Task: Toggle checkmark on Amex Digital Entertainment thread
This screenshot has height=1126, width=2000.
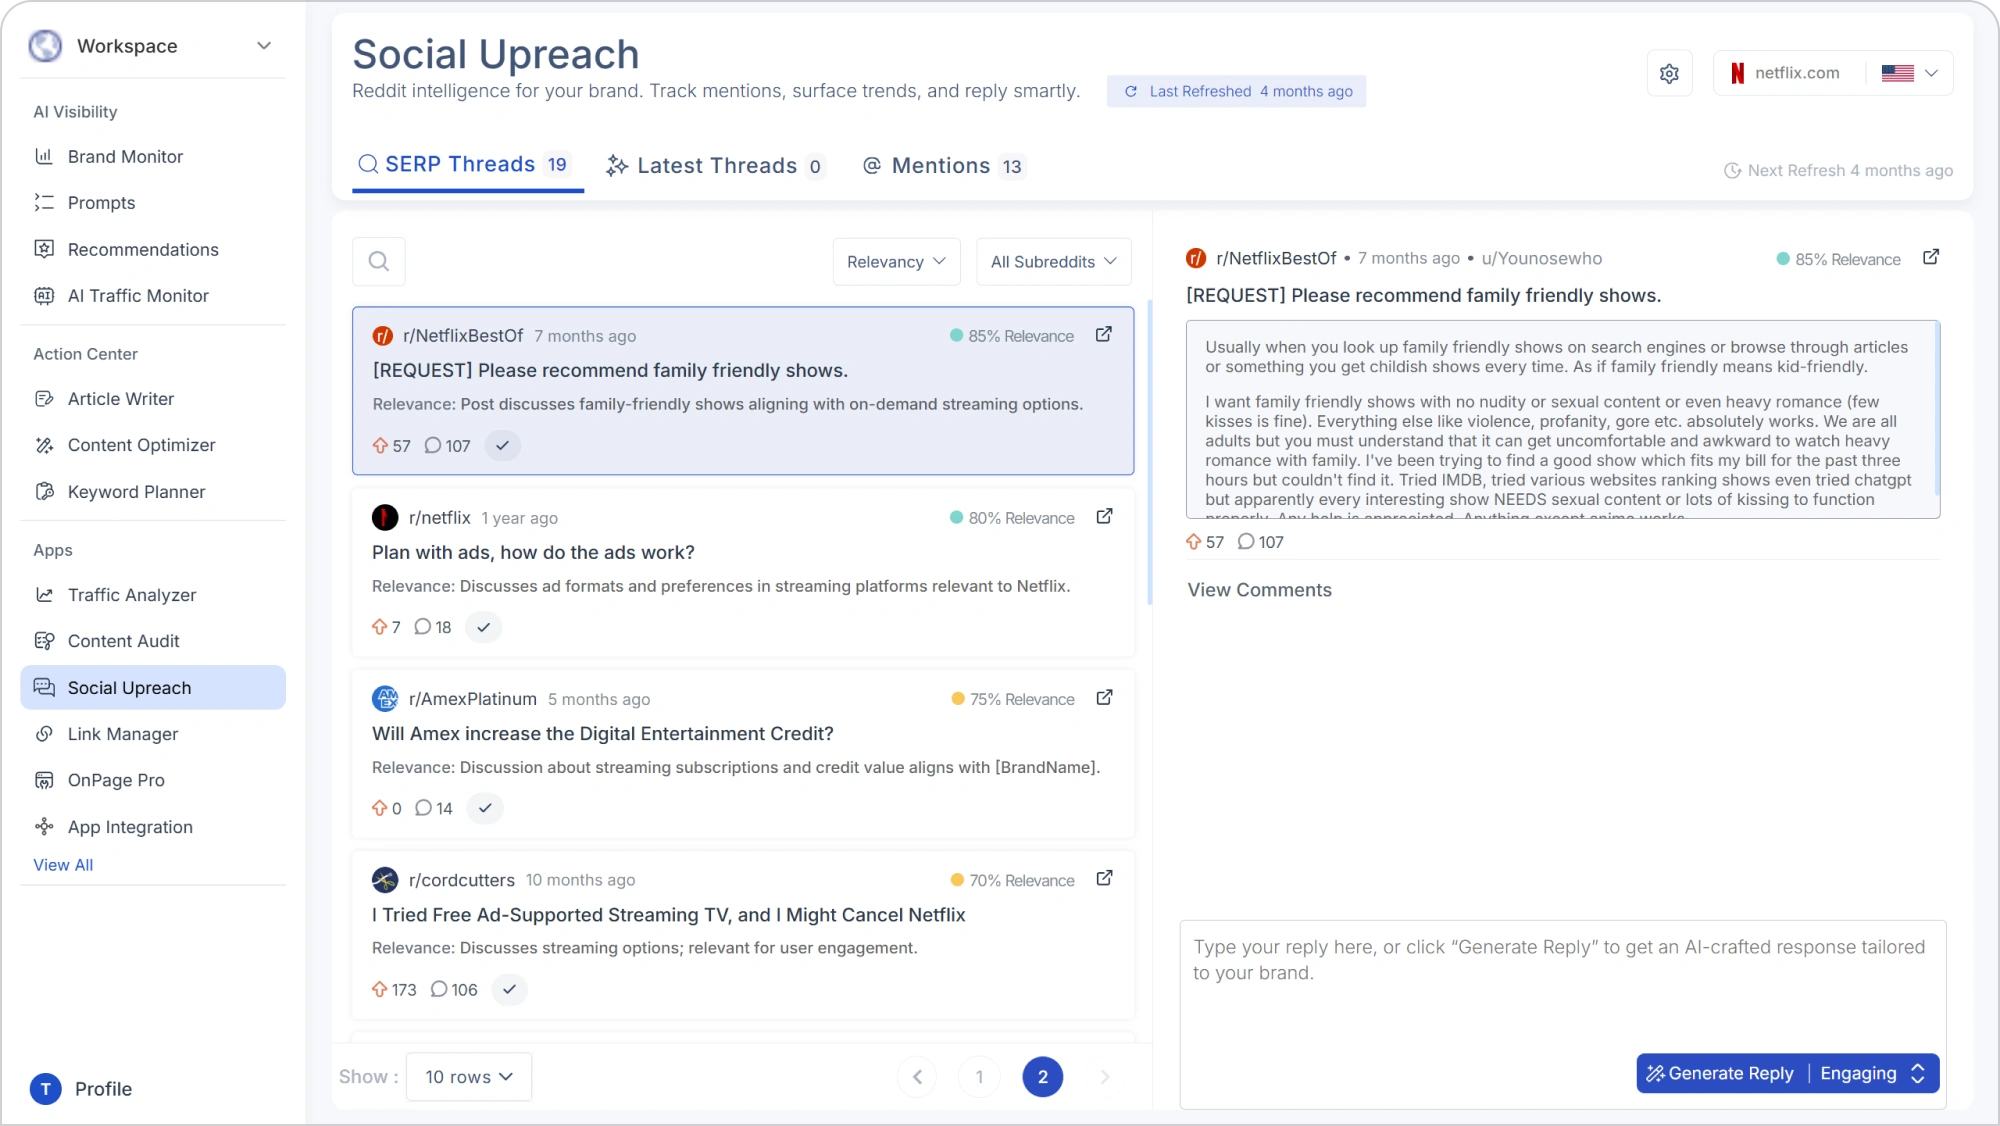Action: click(485, 808)
